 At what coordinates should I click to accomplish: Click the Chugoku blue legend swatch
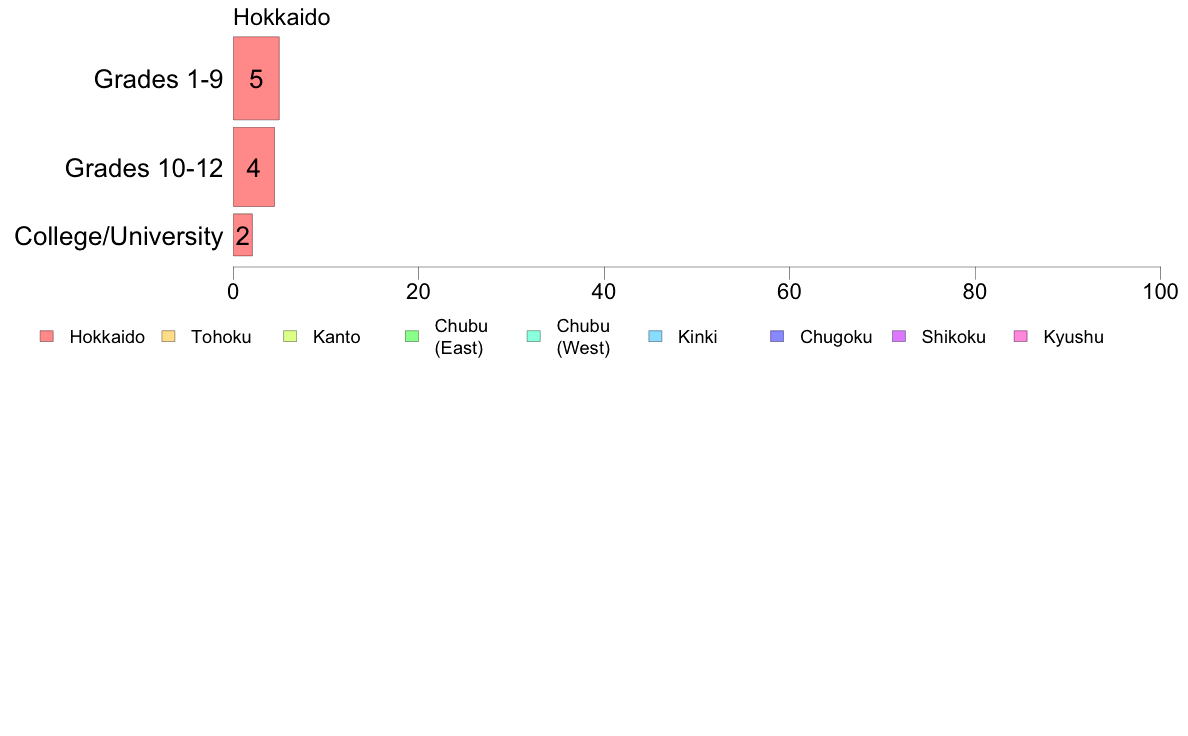(777, 337)
